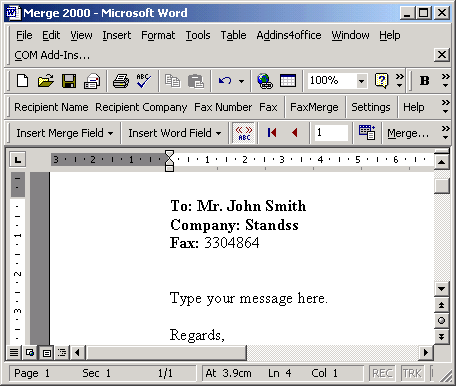Viewport: 456px width, 386px height.
Task: Open the Addins4office menu
Action: pyautogui.click(x=289, y=35)
